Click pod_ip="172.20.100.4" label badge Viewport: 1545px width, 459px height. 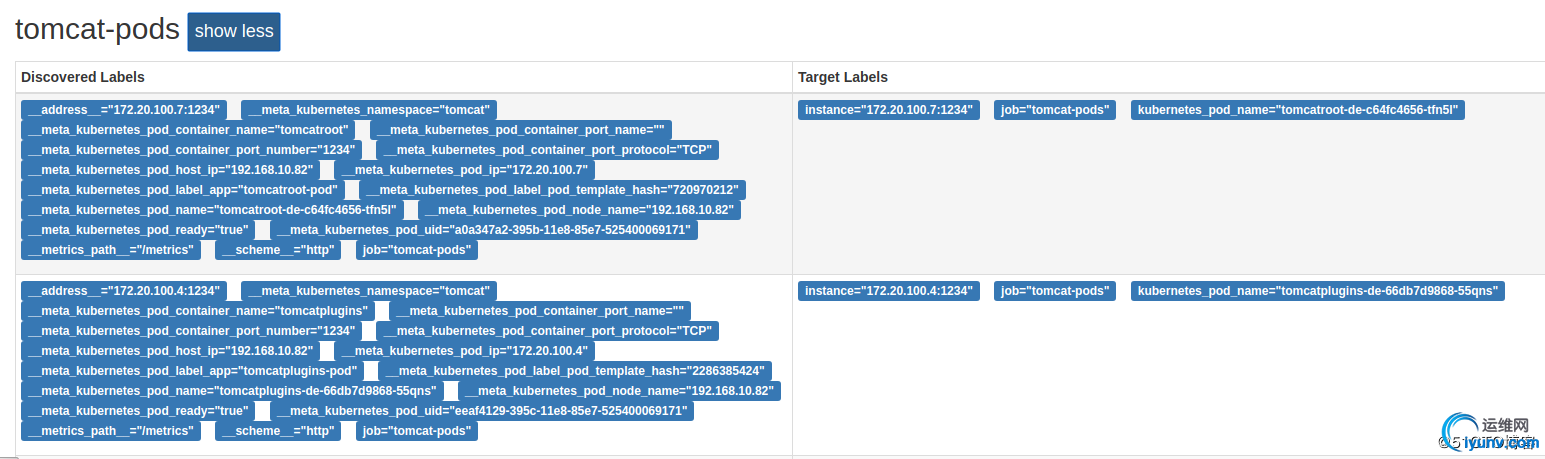[x=465, y=351]
